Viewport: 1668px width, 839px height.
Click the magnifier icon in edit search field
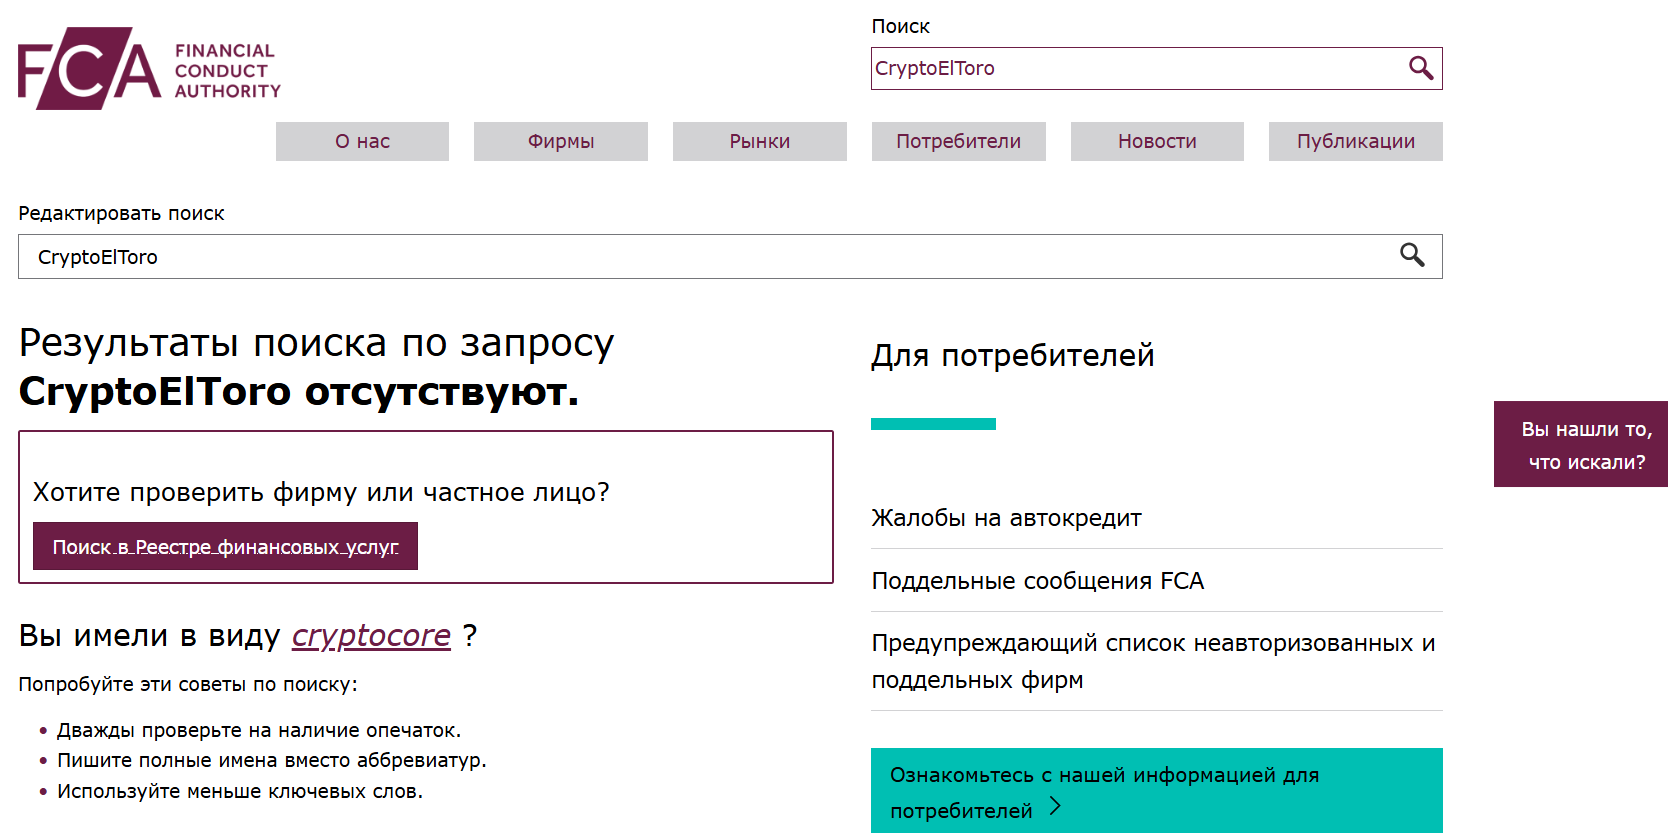tap(1411, 256)
